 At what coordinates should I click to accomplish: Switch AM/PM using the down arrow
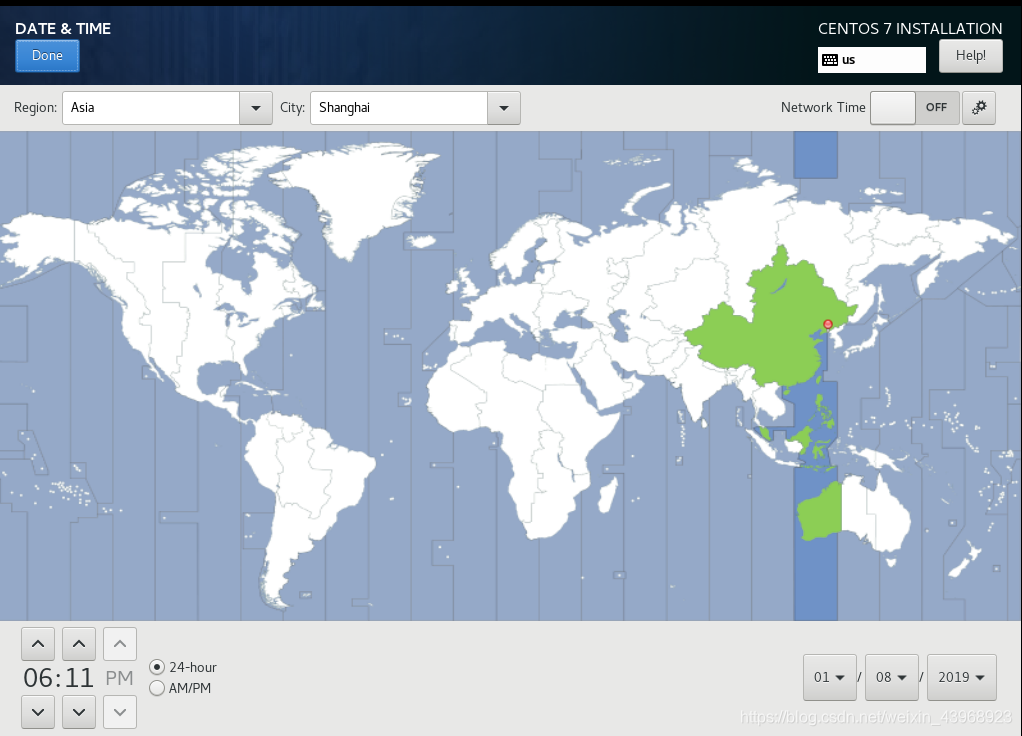[x=120, y=712]
